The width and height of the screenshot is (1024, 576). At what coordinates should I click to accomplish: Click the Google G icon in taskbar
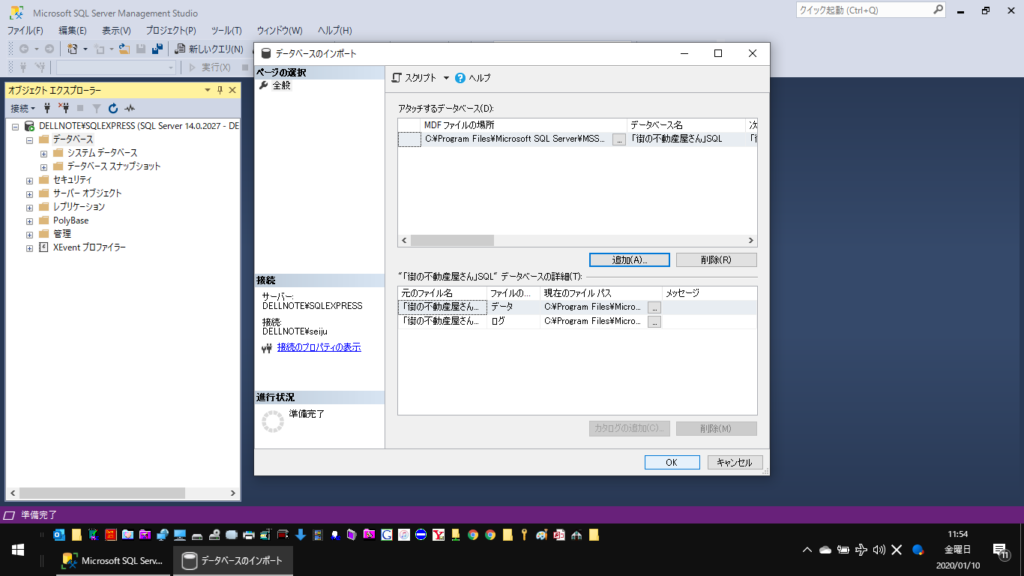coord(387,535)
